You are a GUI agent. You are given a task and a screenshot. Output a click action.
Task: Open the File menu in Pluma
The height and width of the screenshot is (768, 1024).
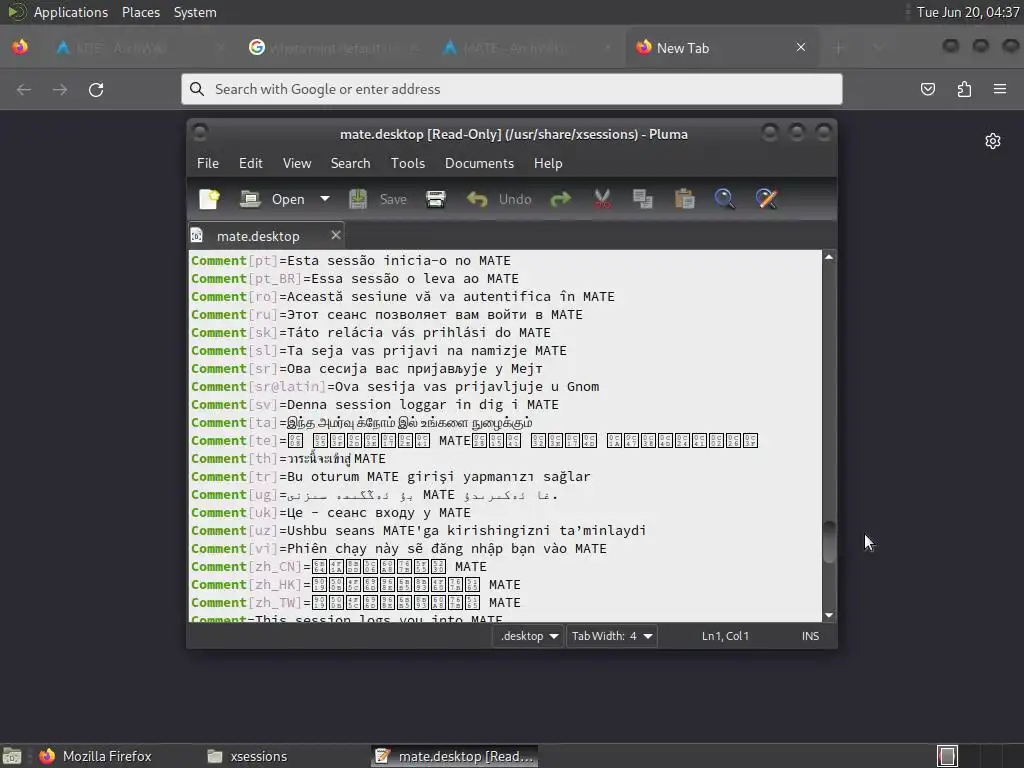[208, 163]
